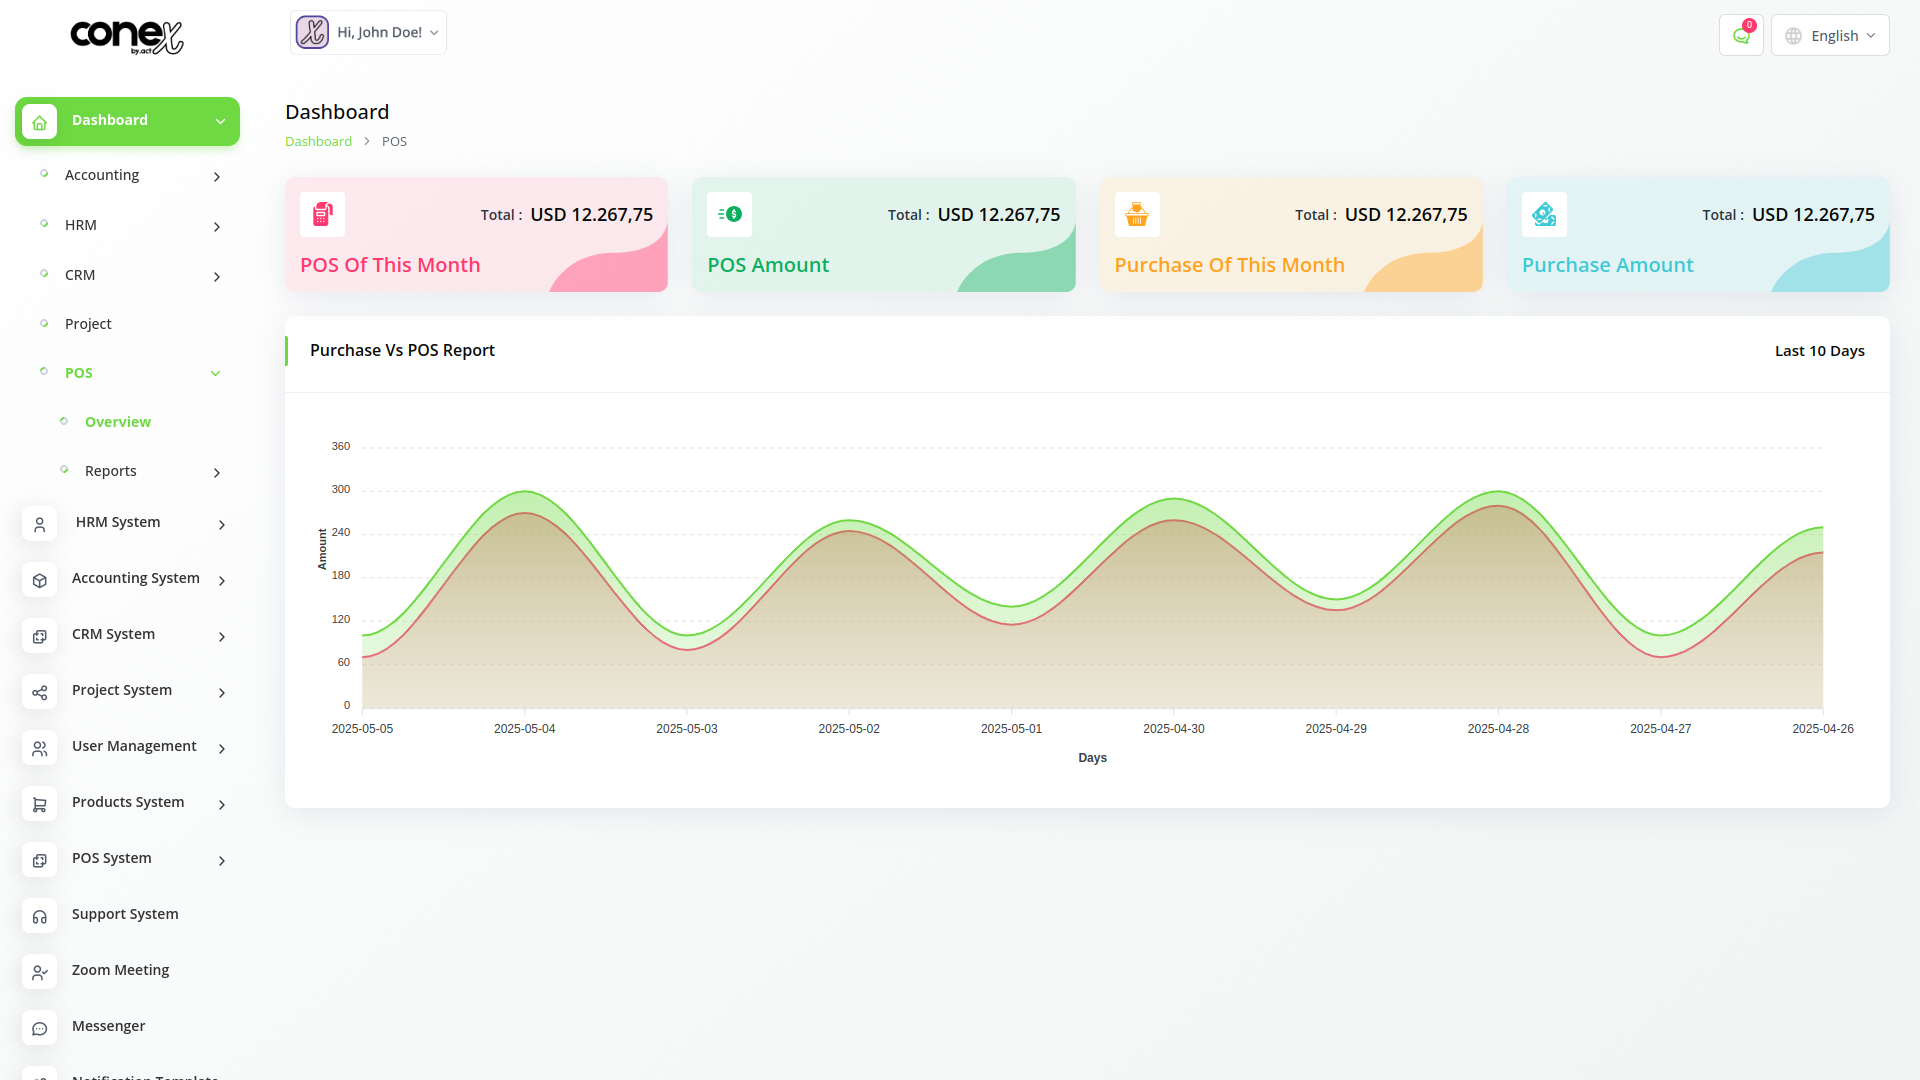The width and height of the screenshot is (1920, 1080).
Task: Open the Project sidebar item
Action: (x=88, y=324)
